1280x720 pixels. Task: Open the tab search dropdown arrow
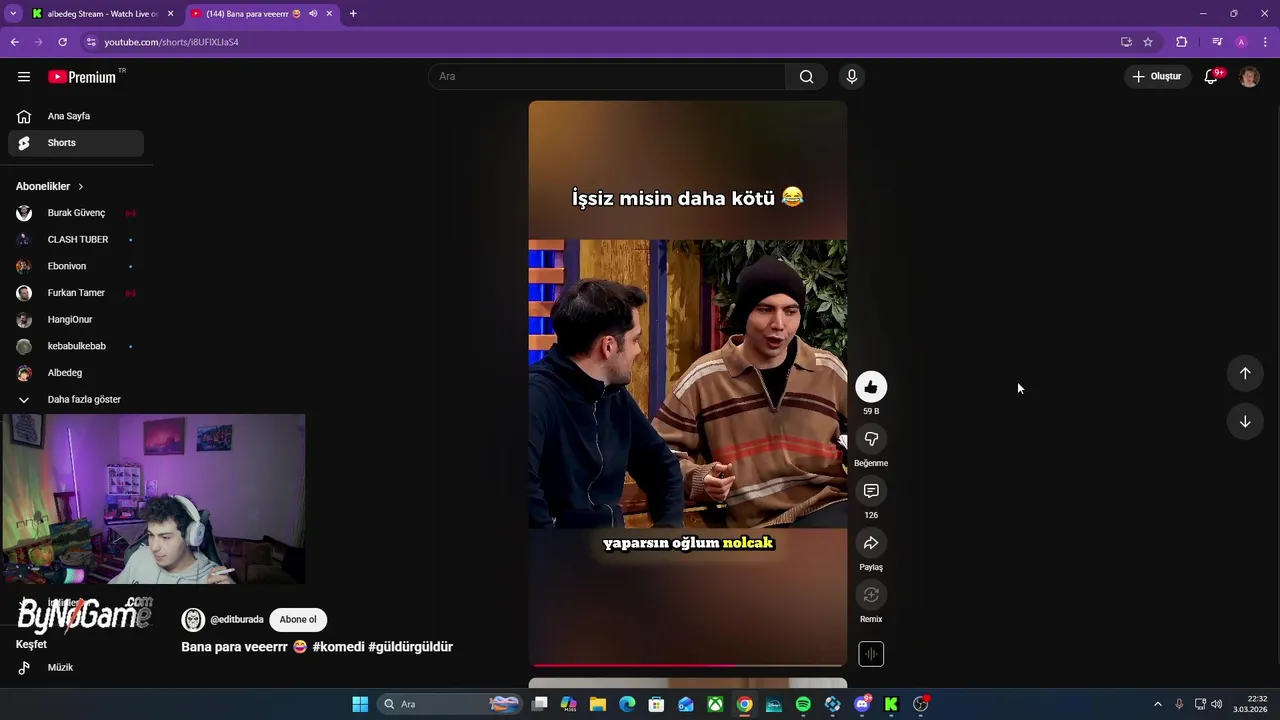(13, 14)
